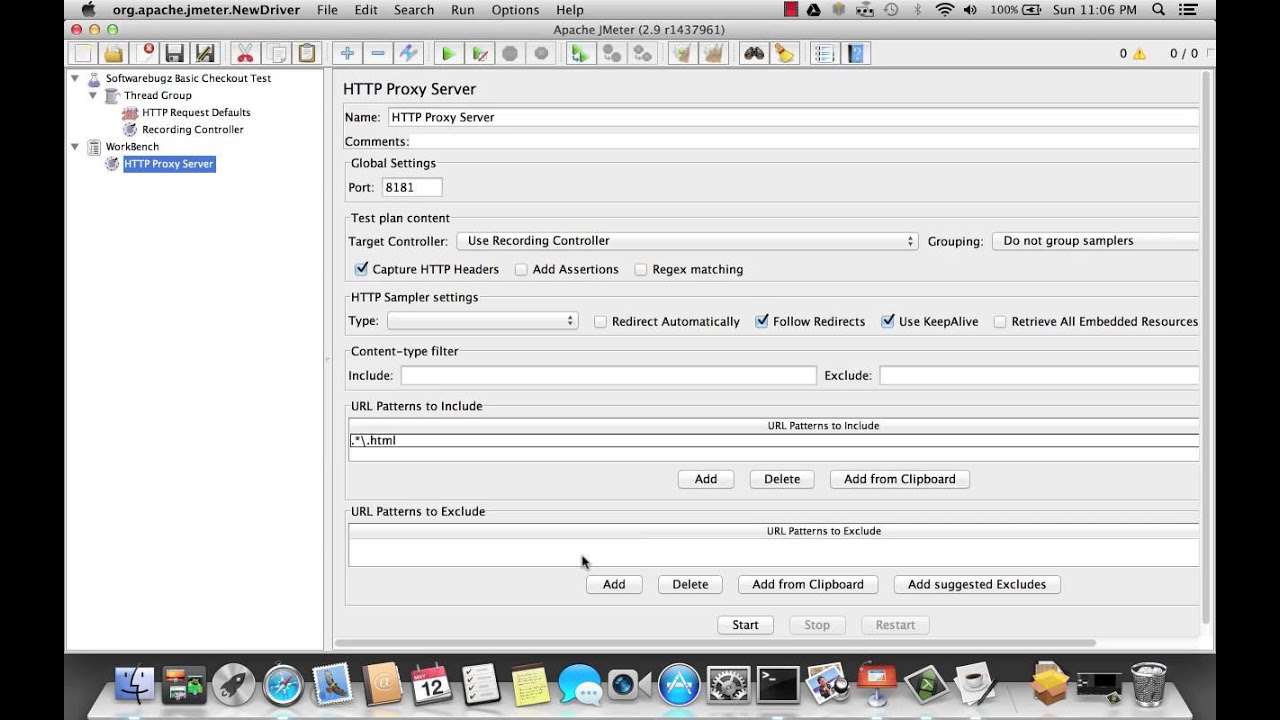Open the File menu
This screenshot has width=1280, height=720.
[x=327, y=10]
